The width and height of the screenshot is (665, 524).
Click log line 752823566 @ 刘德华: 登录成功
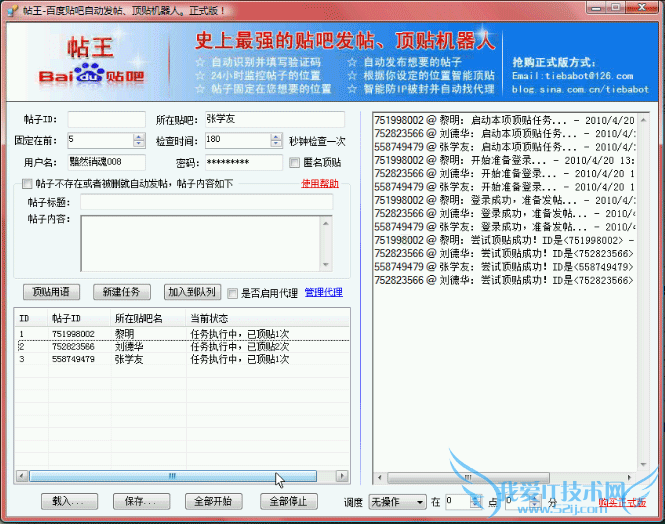504,213
